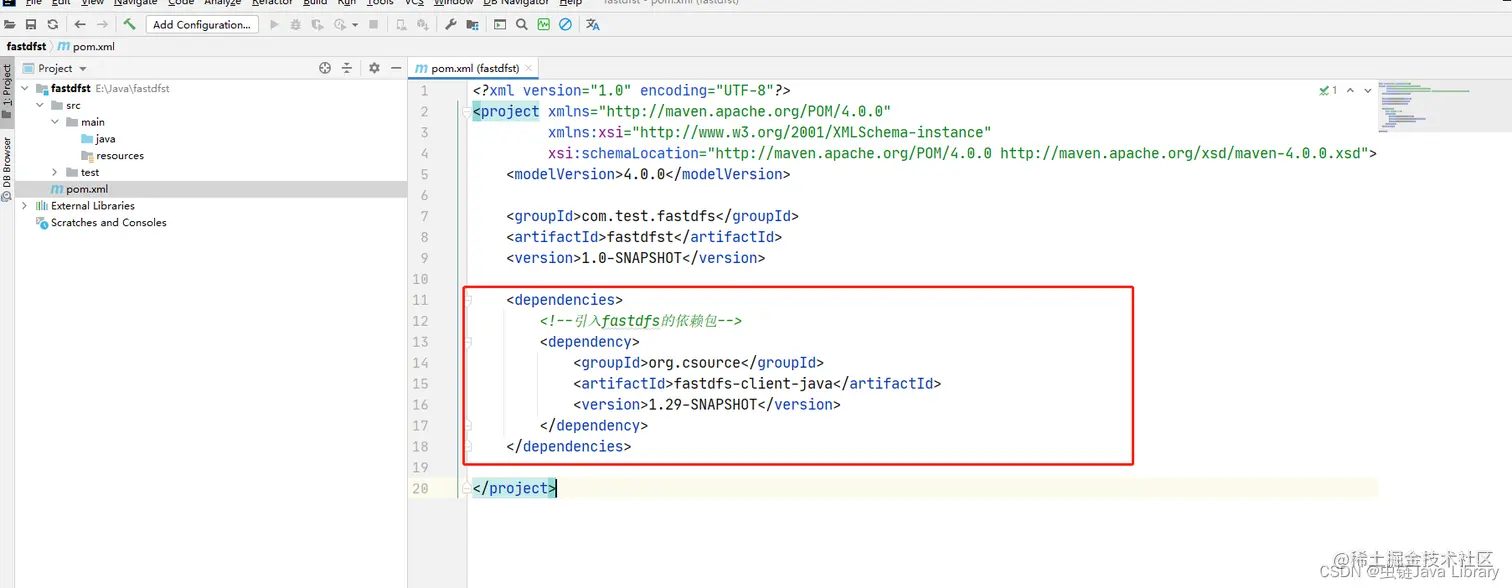Open Project Structure icon next to the wrench
The height and width of the screenshot is (588, 1512).
pyautogui.click(x=471, y=24)
